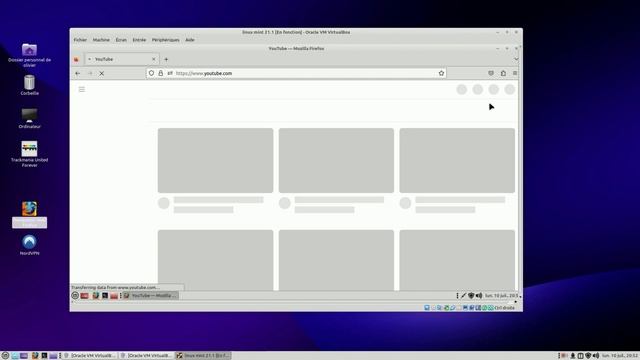640x360 pixels.
Task: Launch guest panel terminal icon
Action: coord(105,296)
